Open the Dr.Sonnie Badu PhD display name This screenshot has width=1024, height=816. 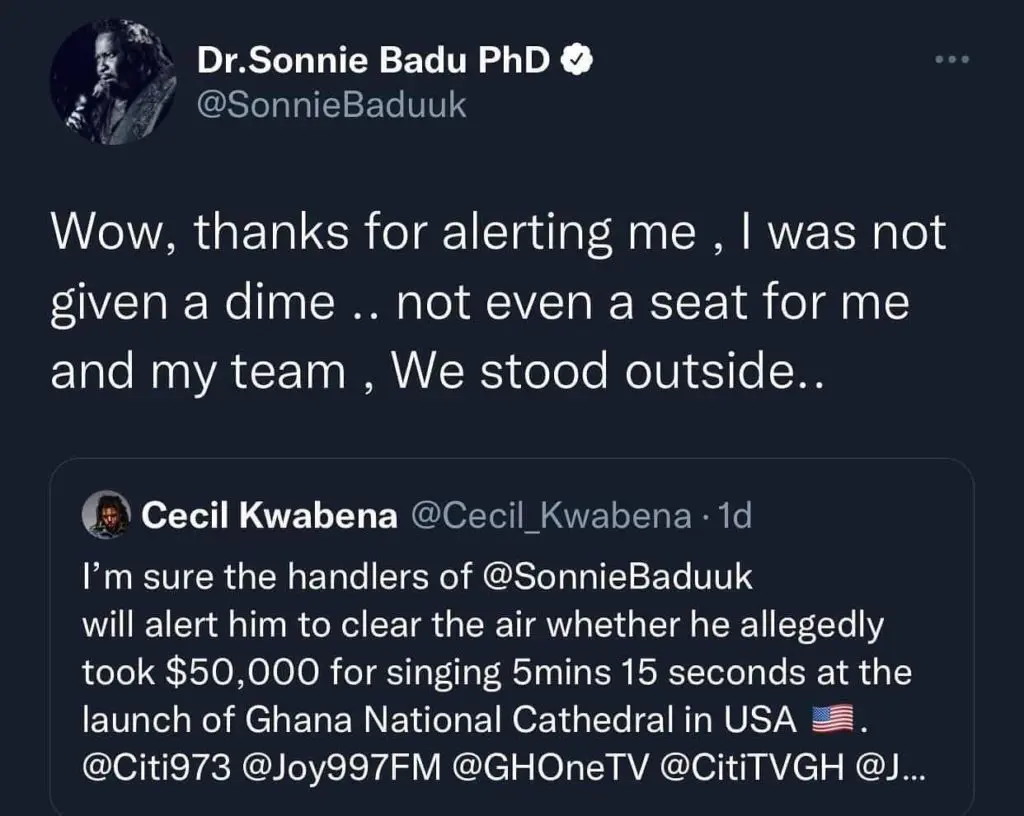pyautogui.click(x=373, y=60)
